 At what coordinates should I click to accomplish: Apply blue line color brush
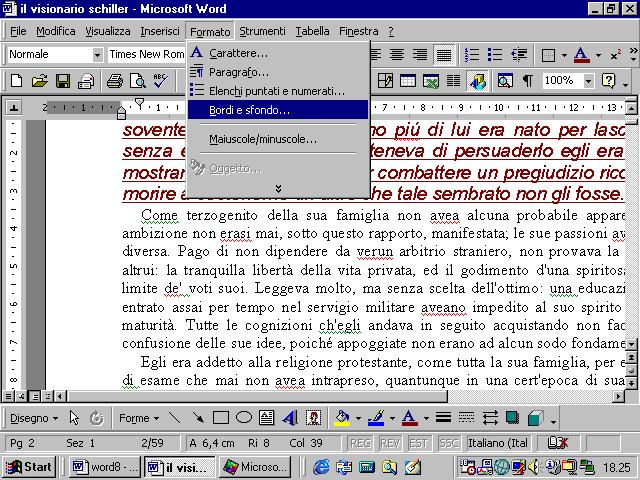point(376,418)
